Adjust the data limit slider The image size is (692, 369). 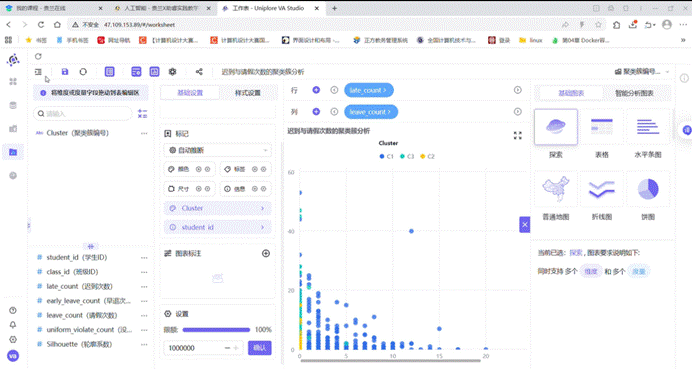[x=216, y=330]
